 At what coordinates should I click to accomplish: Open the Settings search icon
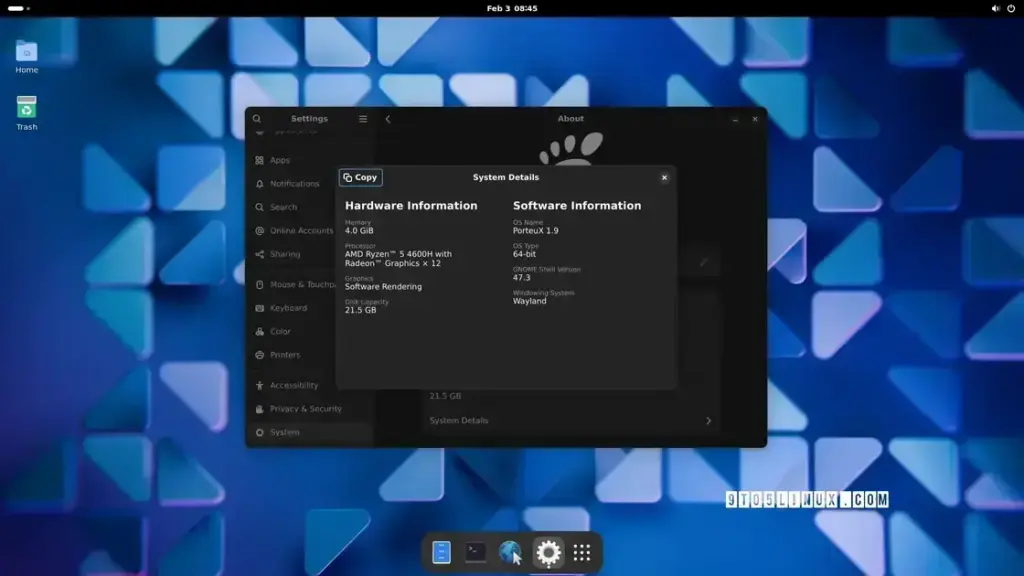coord(257,119)
